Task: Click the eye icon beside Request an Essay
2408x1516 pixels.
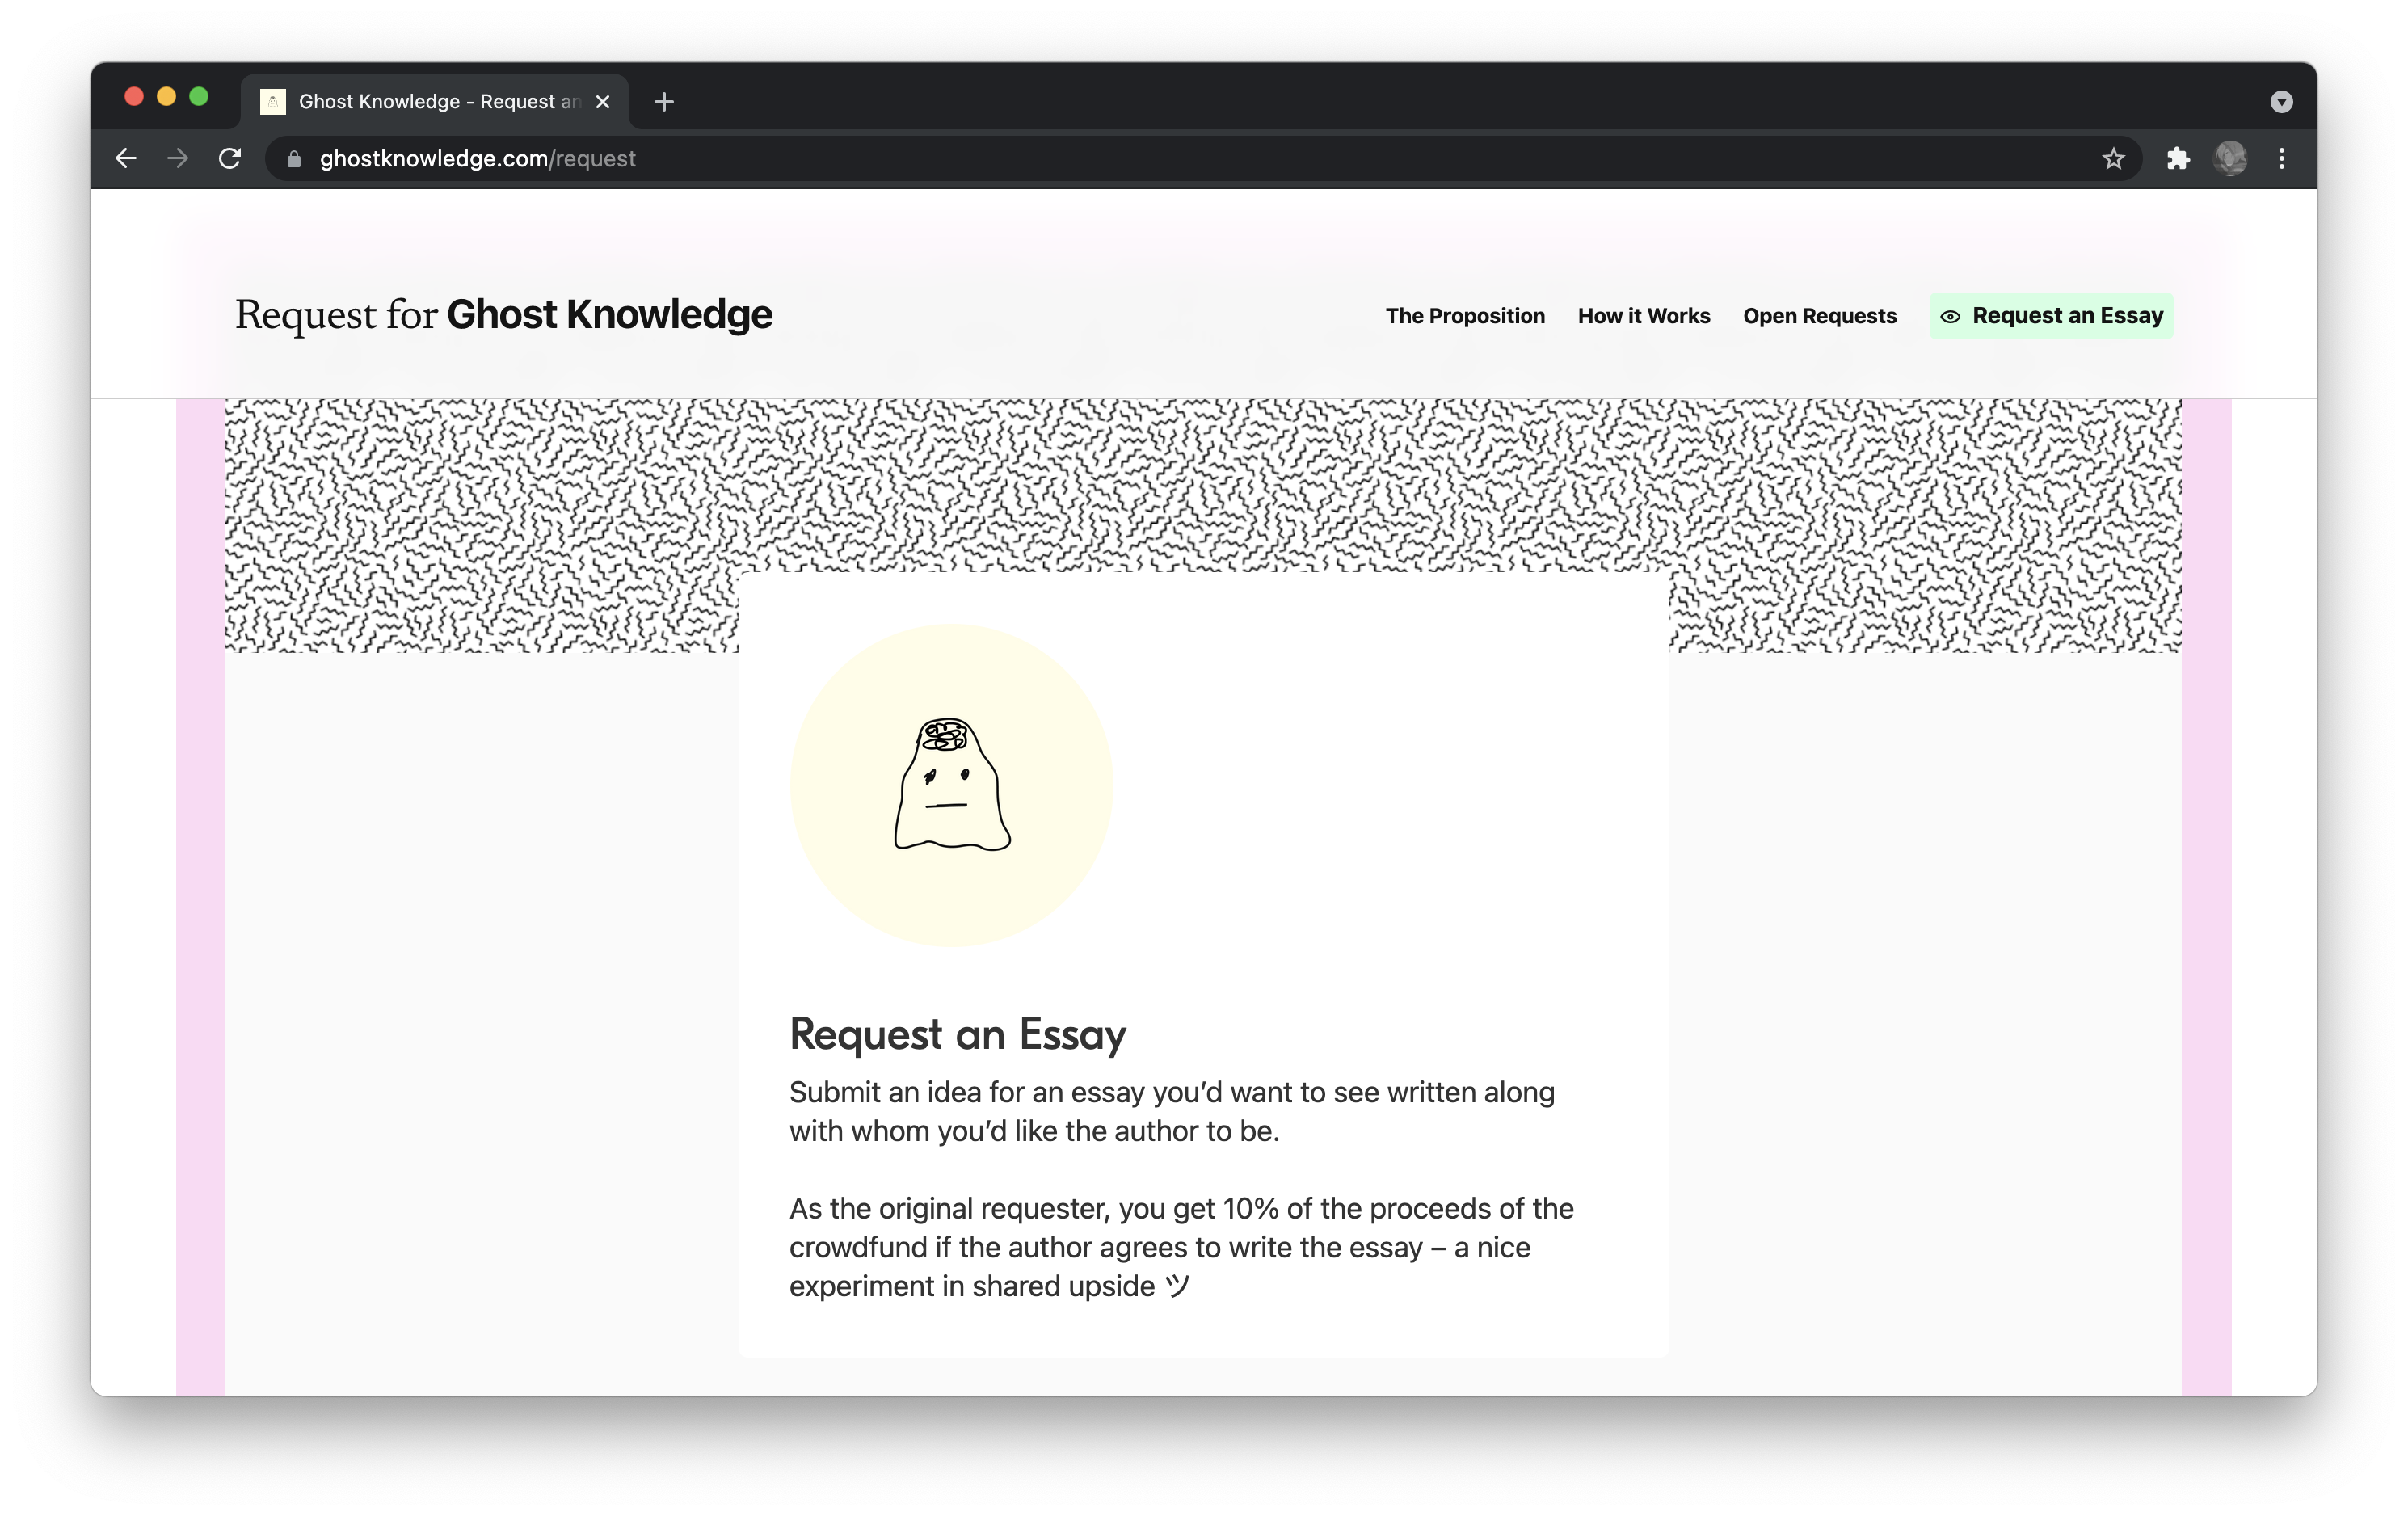Action: click(1952, 316)
